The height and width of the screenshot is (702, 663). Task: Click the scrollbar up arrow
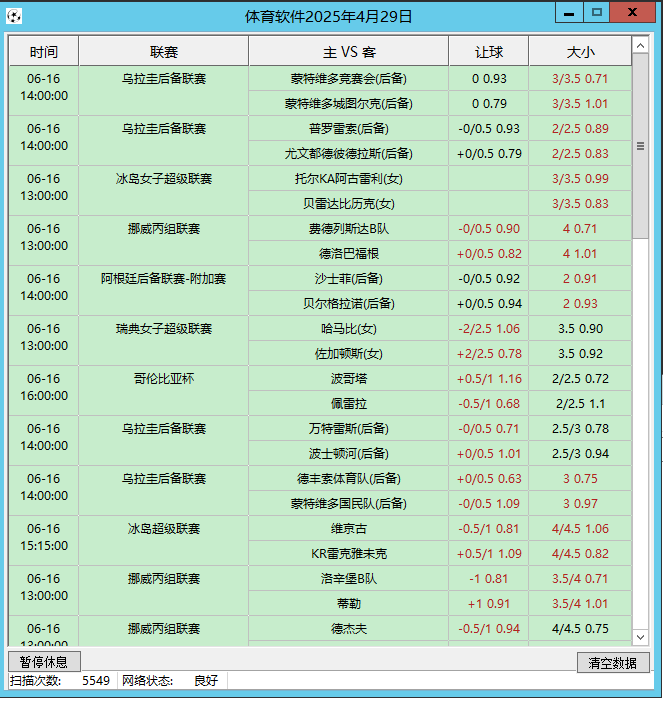(641, 45)
